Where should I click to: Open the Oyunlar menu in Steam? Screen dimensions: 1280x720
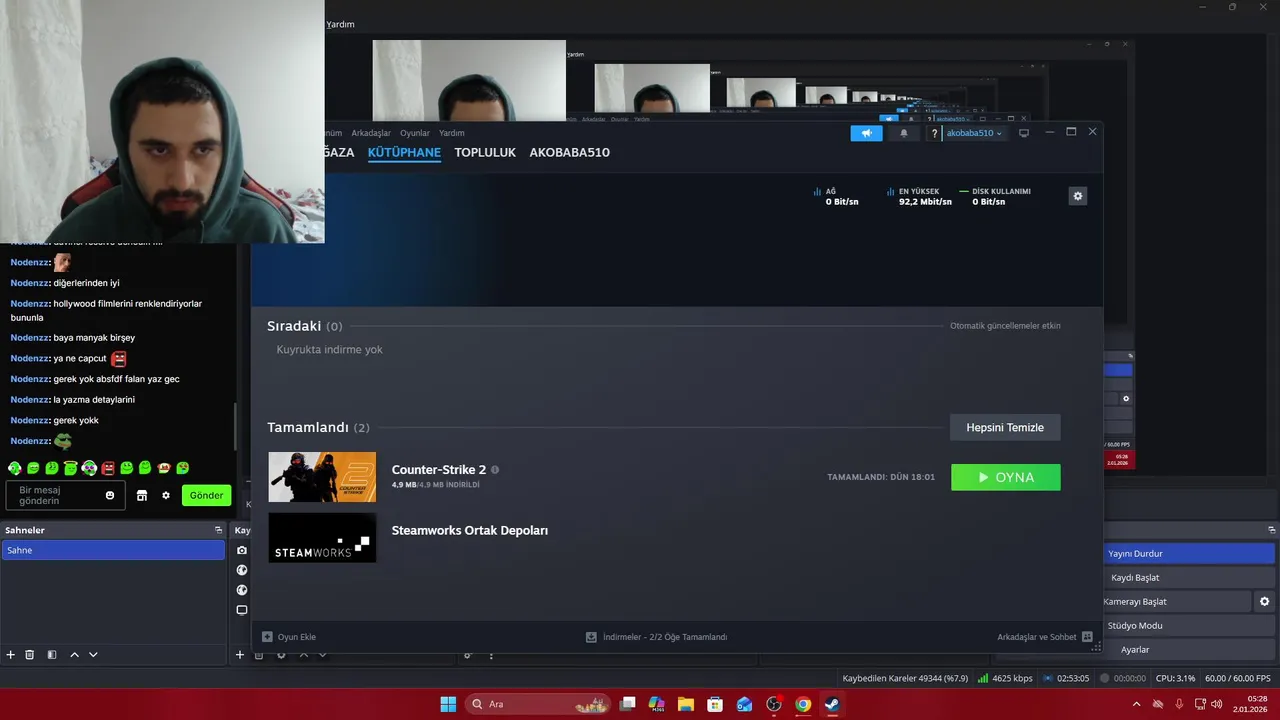415,133
